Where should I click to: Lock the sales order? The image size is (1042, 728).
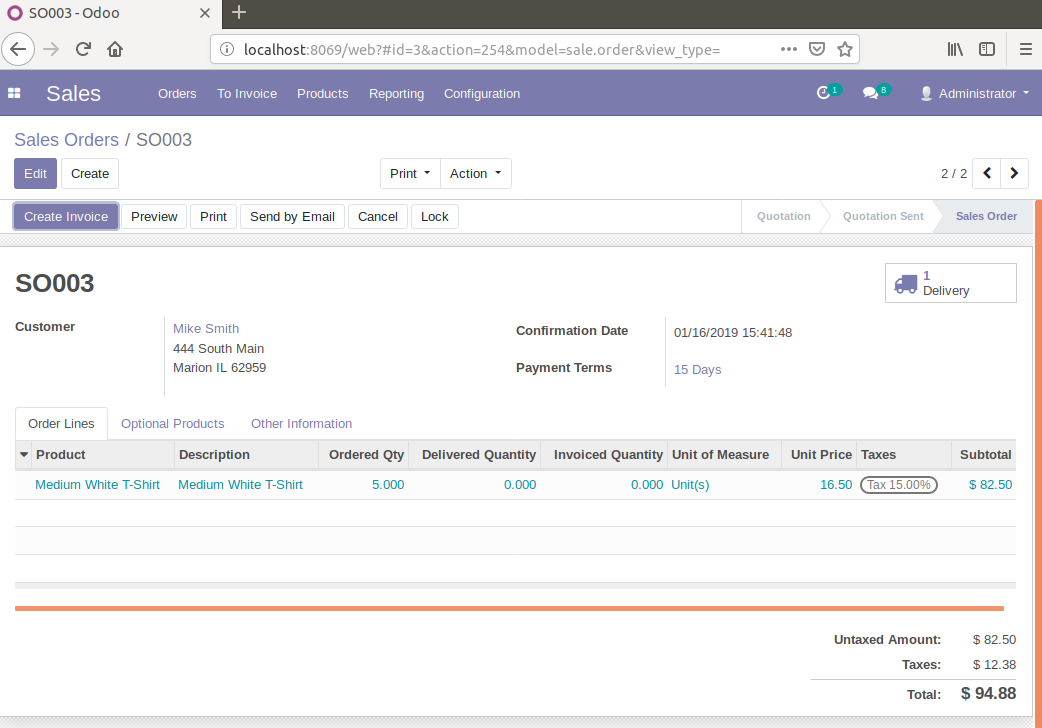pyautogui.click(x=435, y=217)
